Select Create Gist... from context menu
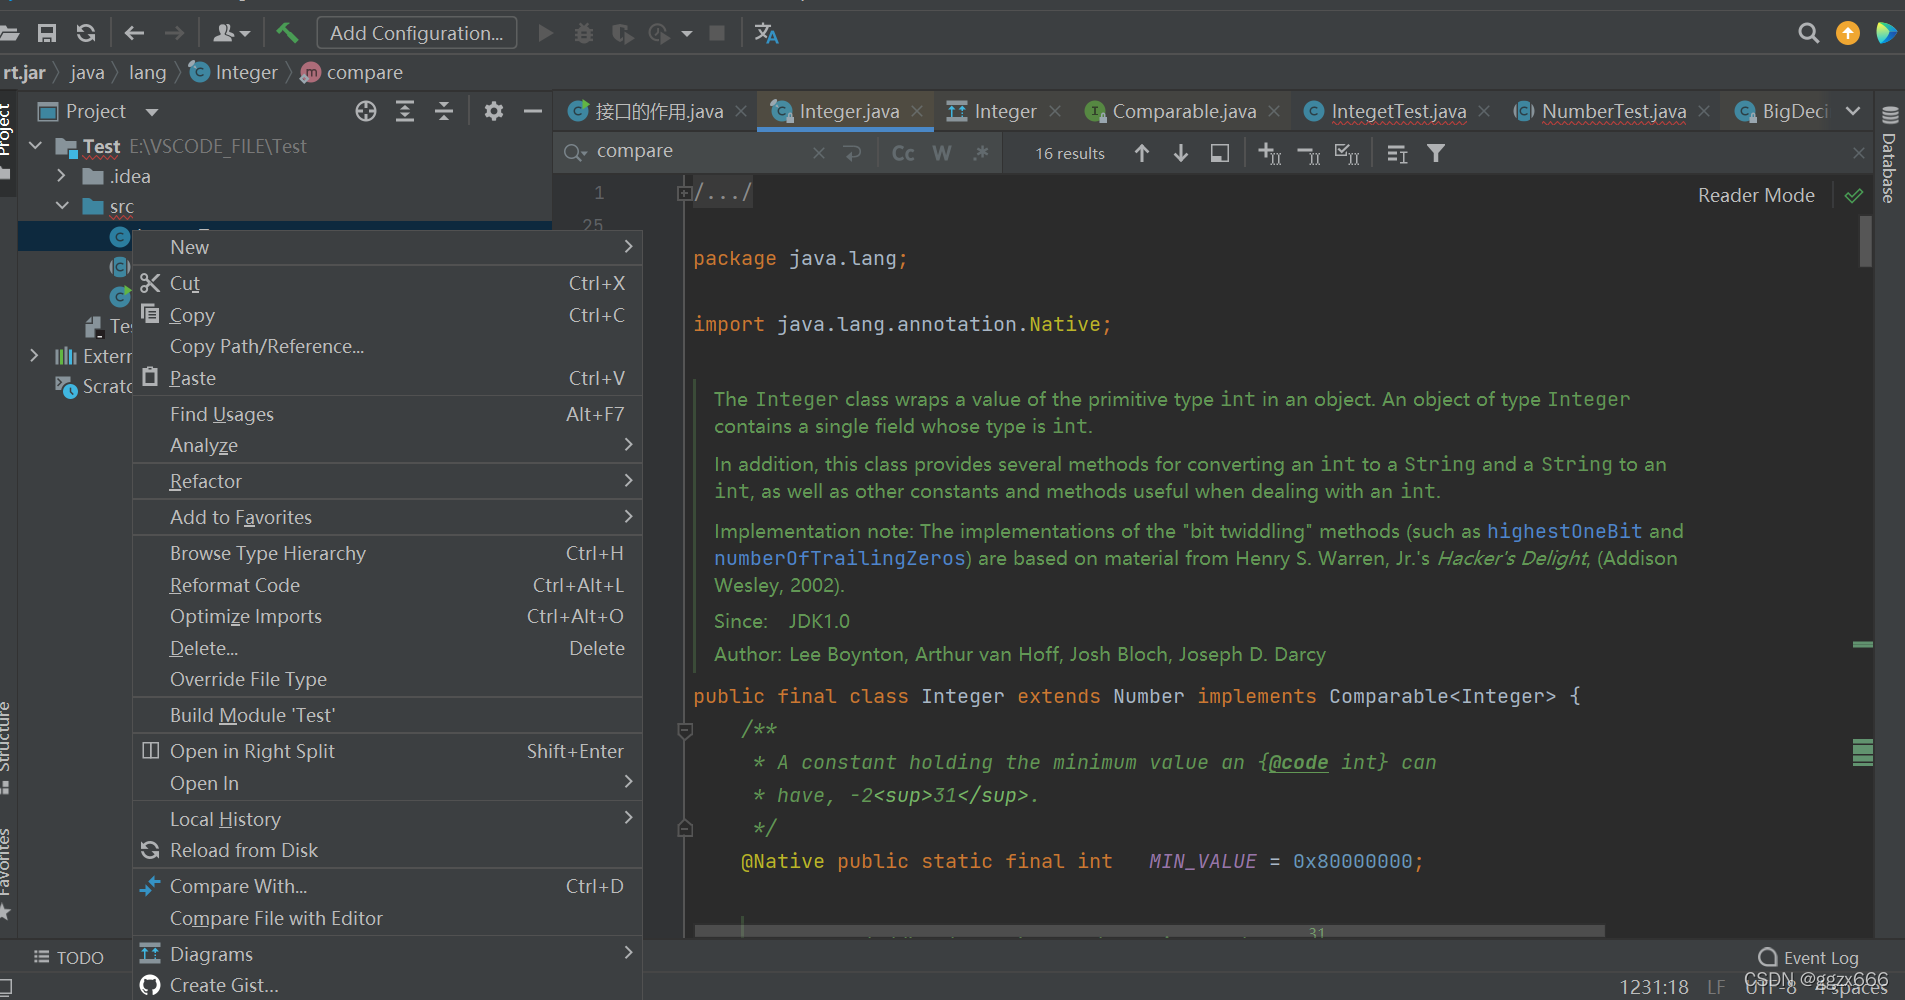1905x1000 pixels. (x=387, y=985)
